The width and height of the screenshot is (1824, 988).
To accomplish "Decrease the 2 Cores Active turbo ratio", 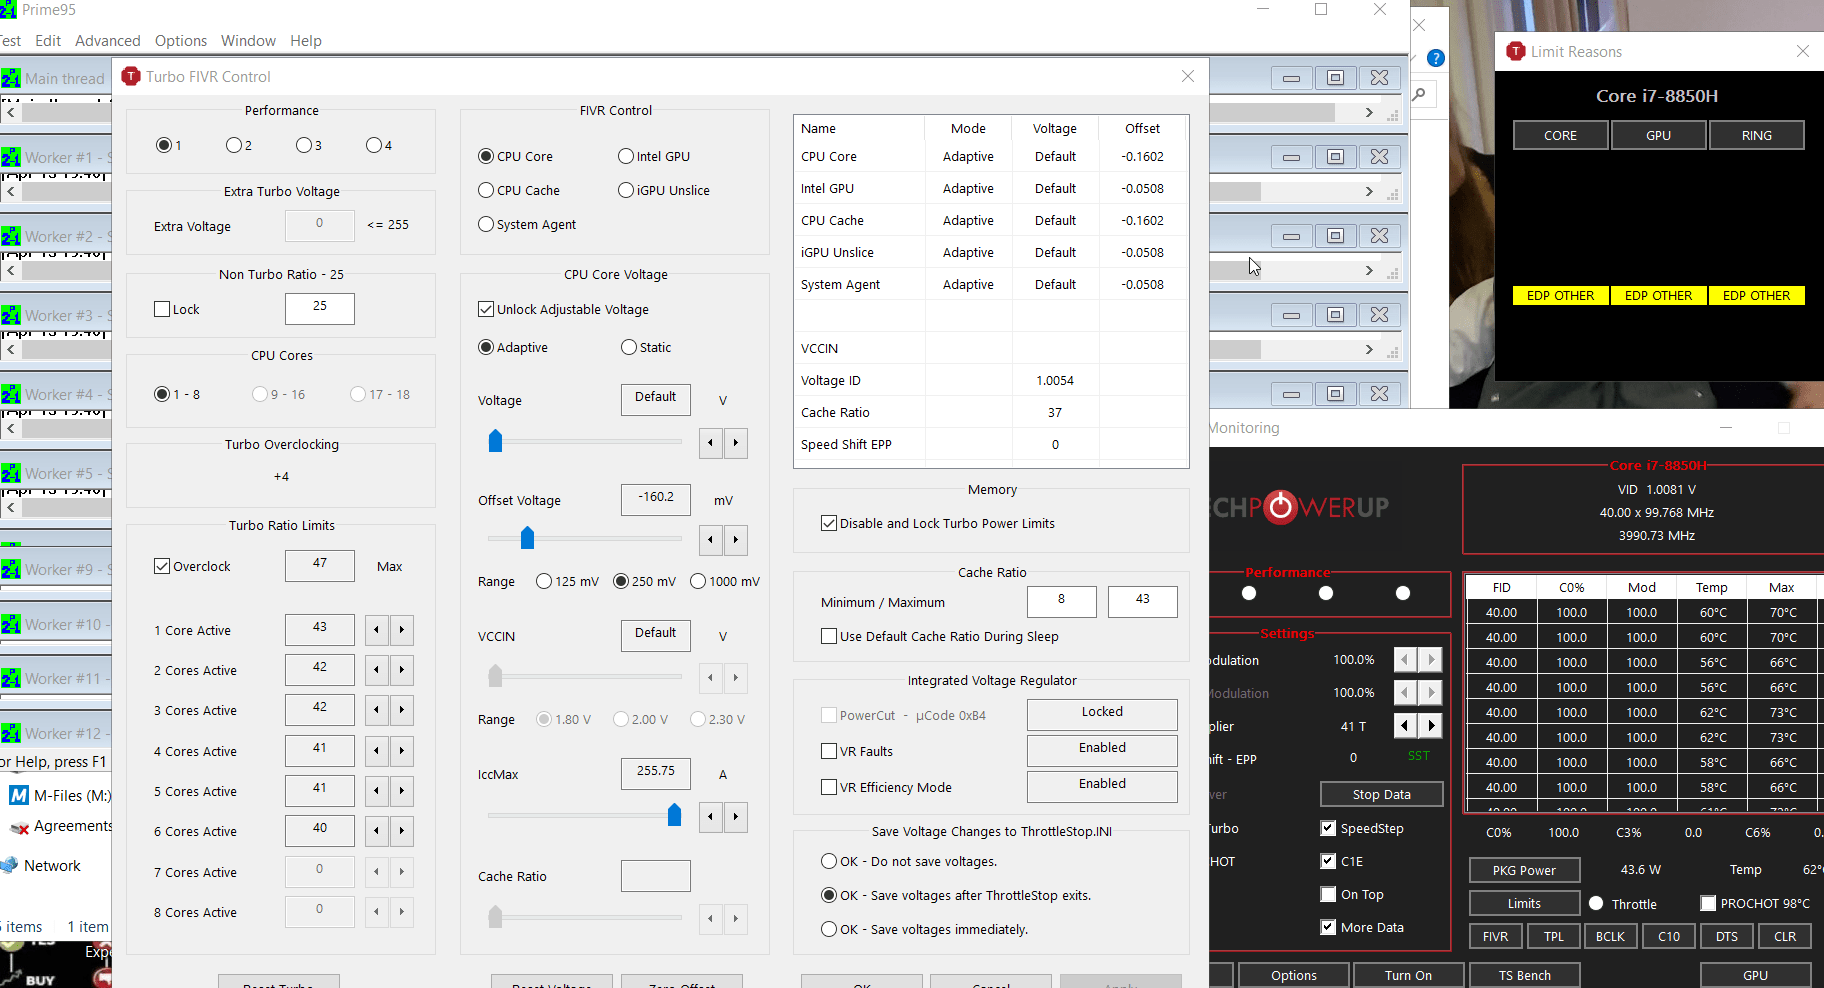I will [376, 670].
